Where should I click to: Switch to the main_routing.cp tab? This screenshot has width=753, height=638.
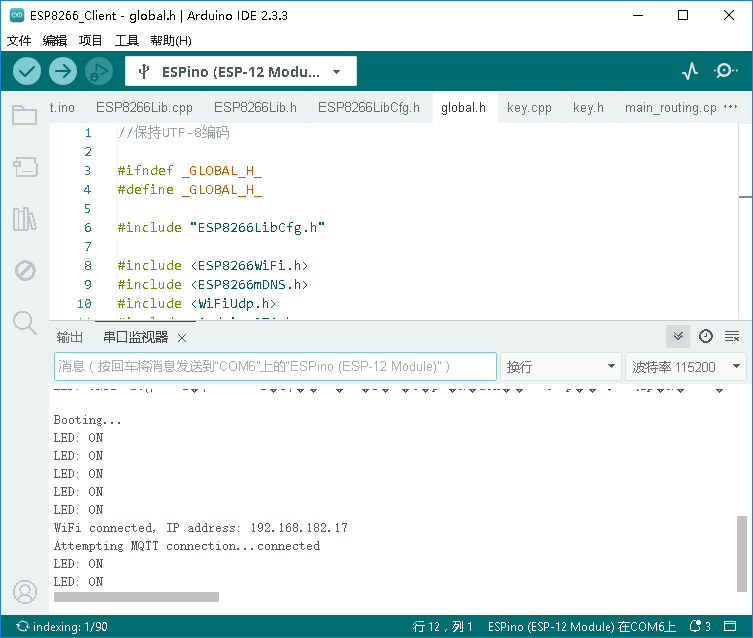click(x=670, y=108)
